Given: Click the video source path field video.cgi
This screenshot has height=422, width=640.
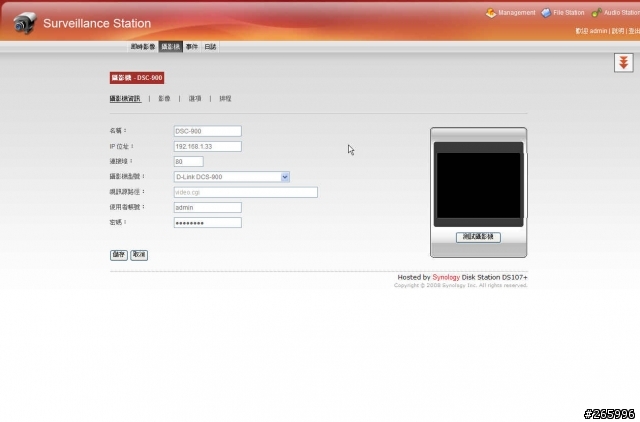Looking at the screenshot, I should click(x=245, y=192).
